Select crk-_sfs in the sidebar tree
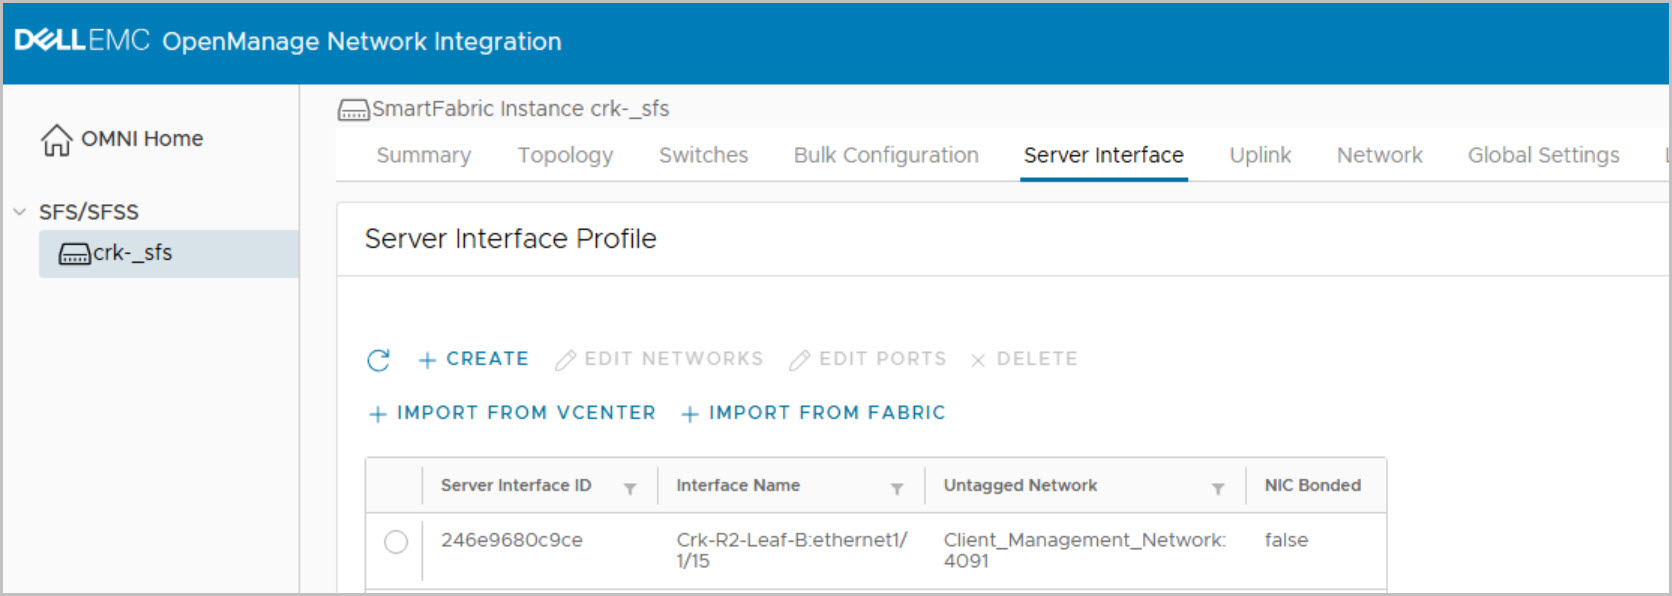The width and height of the screenshot is (1672, 596). (133, 253)
